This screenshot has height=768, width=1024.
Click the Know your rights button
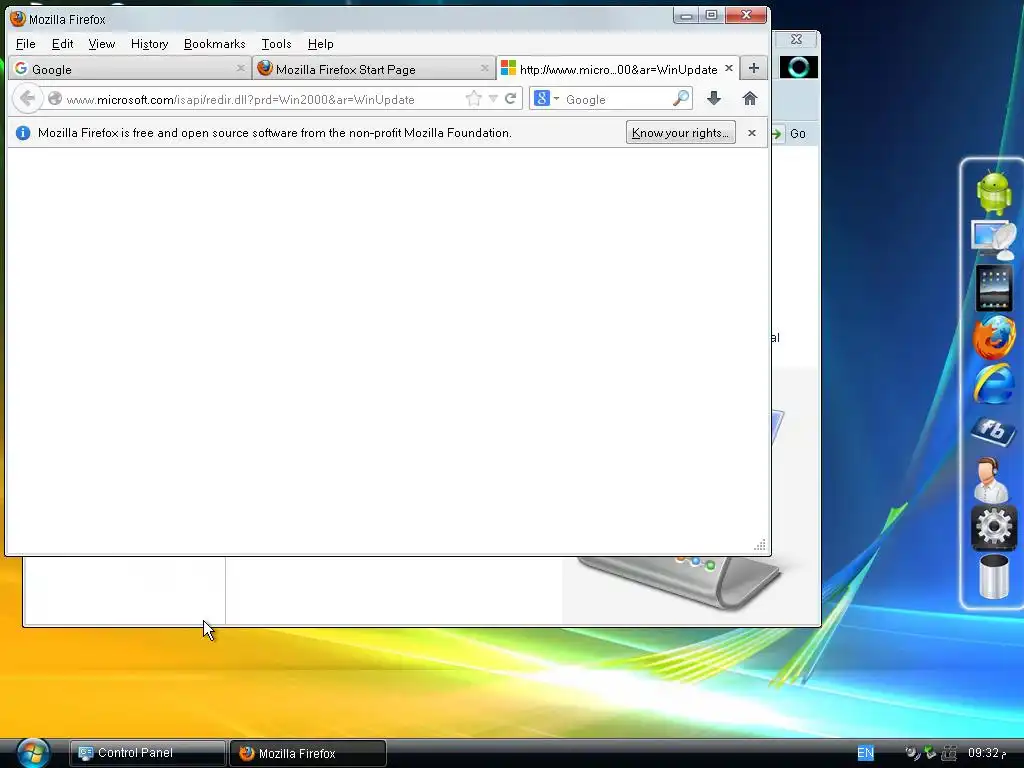click(680, 133)
